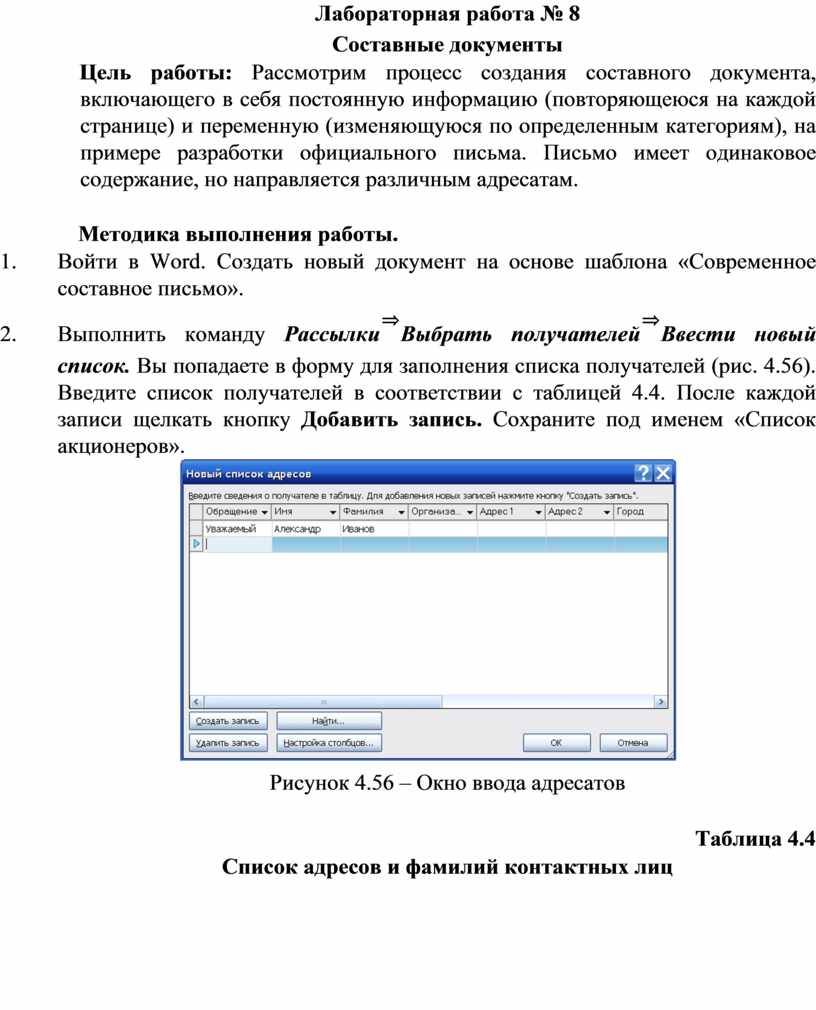Viewport: 816px width, 1010px height.
Task: Confirm the dialog with ОК
Action: pos(556,743)
